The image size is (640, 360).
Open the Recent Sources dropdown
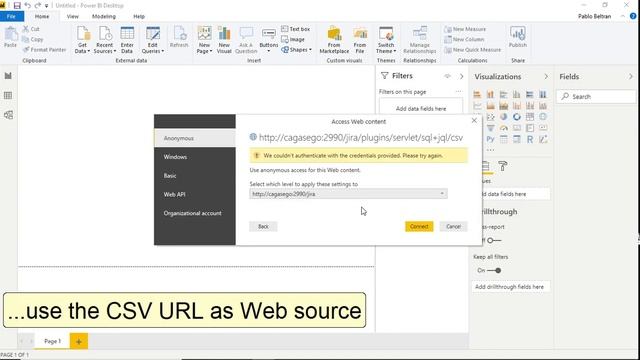point(104,40)
